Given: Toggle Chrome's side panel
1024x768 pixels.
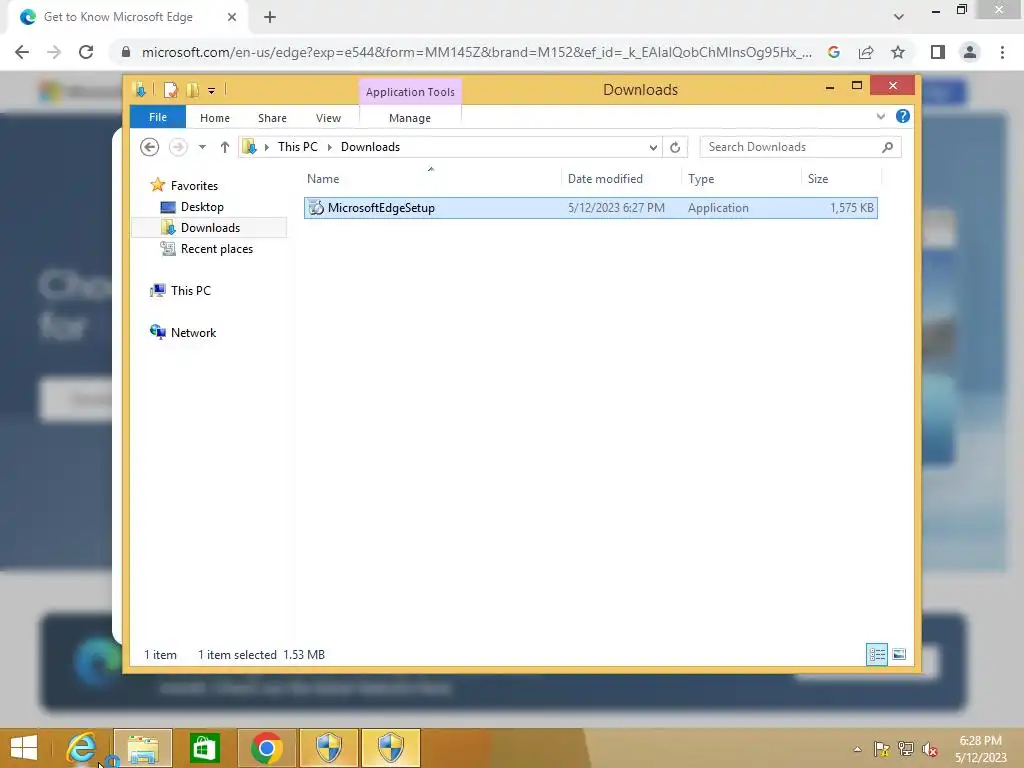Looking at the screenshot, I should [x=938, y=52].
